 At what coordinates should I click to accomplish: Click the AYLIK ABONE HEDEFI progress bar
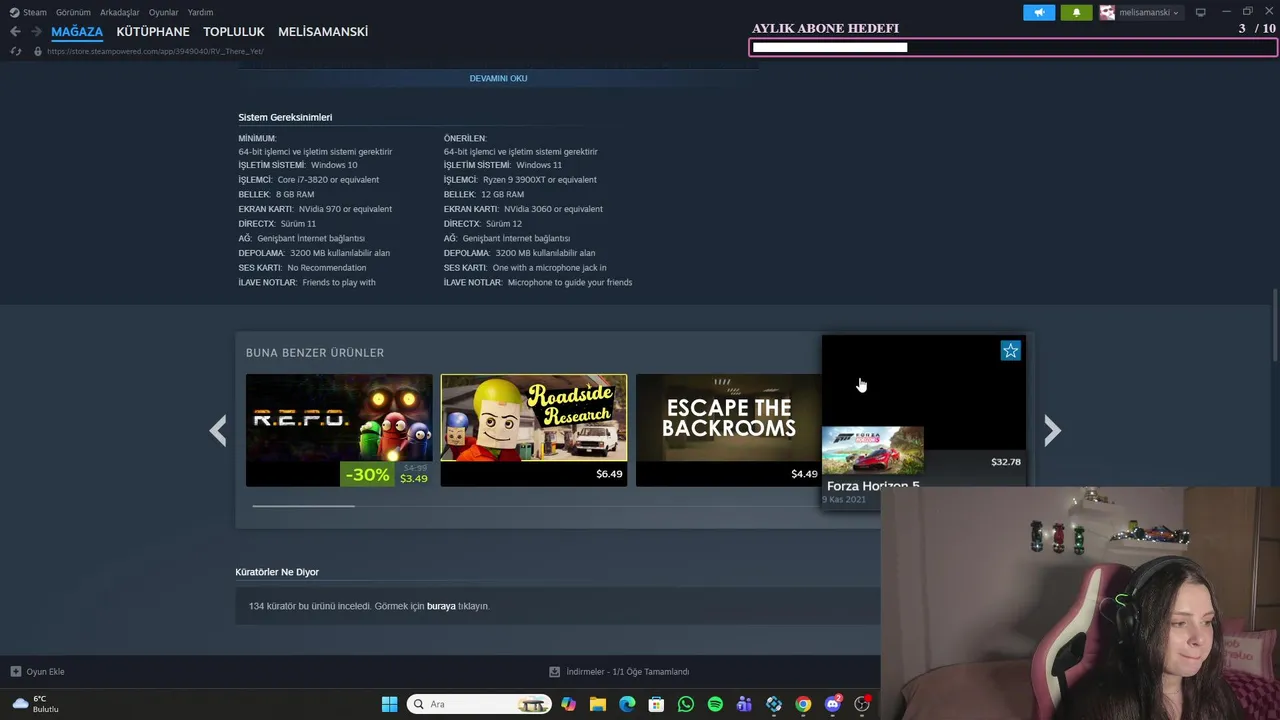click(x=1012, y=47)
